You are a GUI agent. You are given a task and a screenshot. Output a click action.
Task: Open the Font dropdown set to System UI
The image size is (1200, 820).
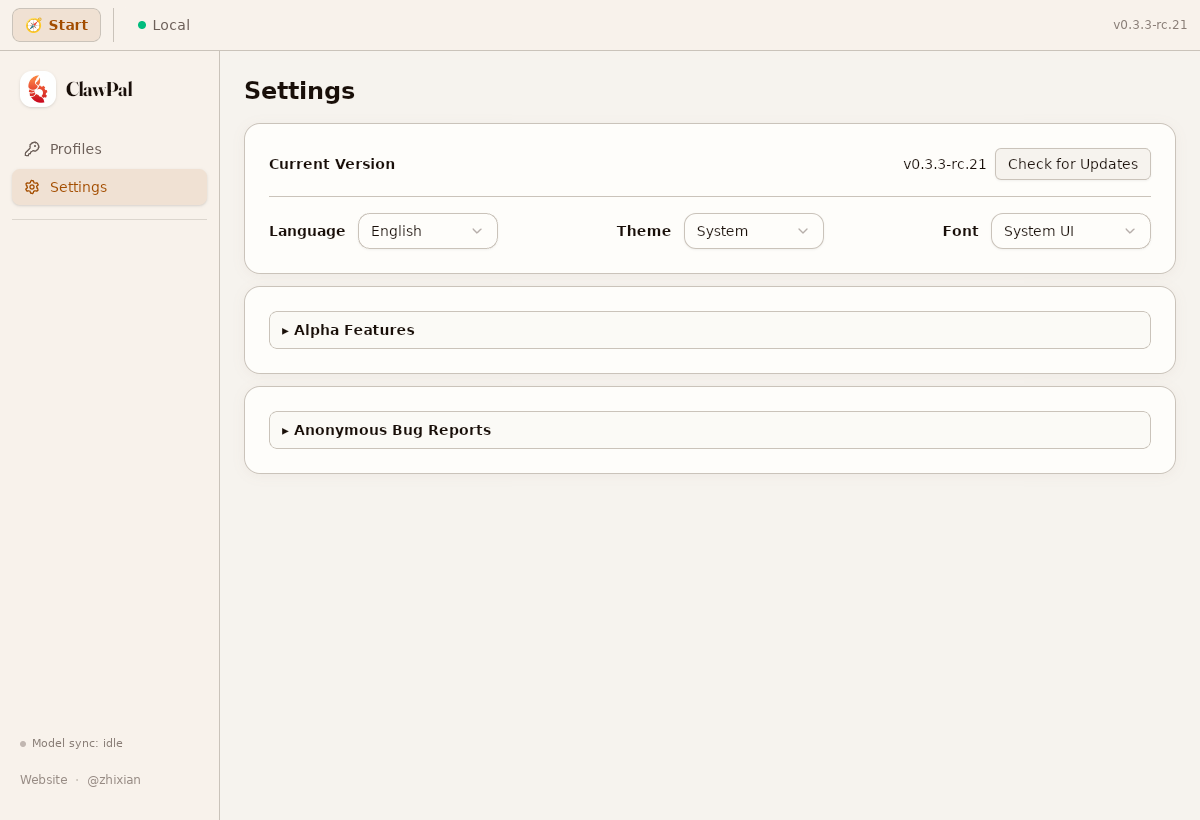tap(1071, 231)
